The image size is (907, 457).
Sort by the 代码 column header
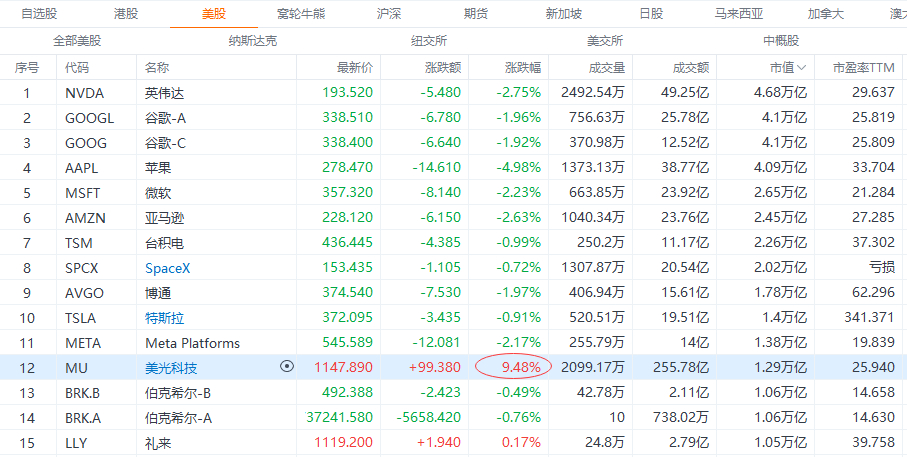pos(78,68)
